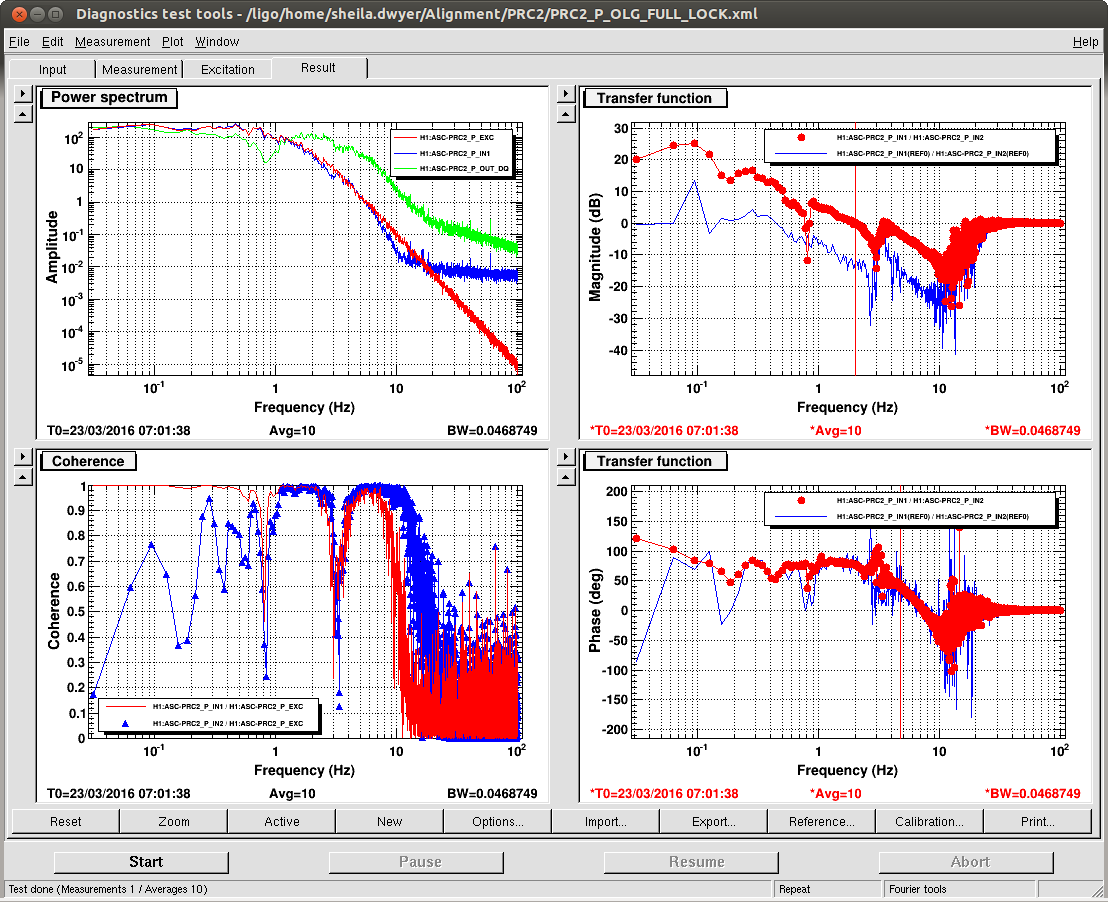
Task: Click the Pause button
Action: (416, 862)
